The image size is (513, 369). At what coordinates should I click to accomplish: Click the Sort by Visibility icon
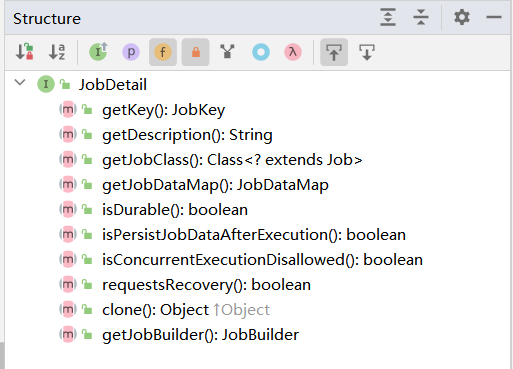25,52
